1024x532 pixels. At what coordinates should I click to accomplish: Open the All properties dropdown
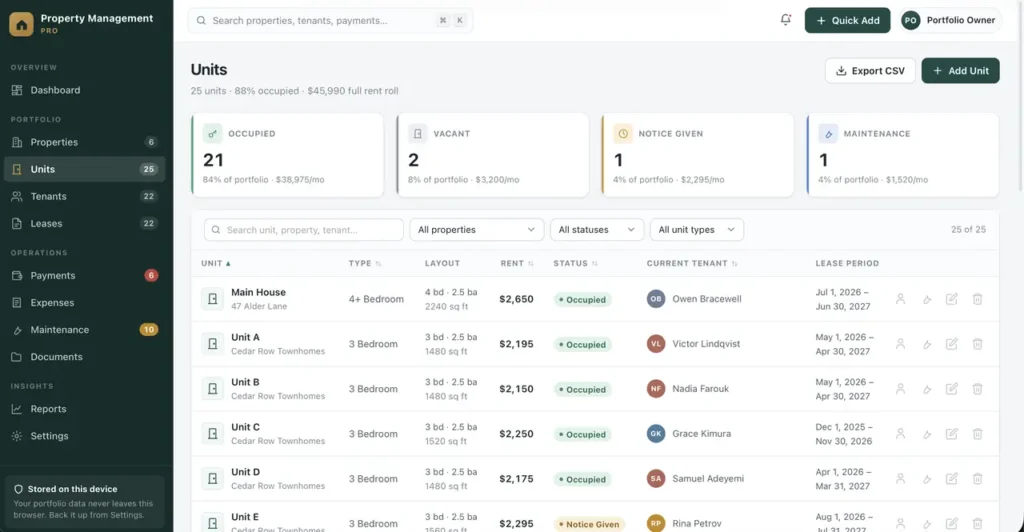pos(476,230)
